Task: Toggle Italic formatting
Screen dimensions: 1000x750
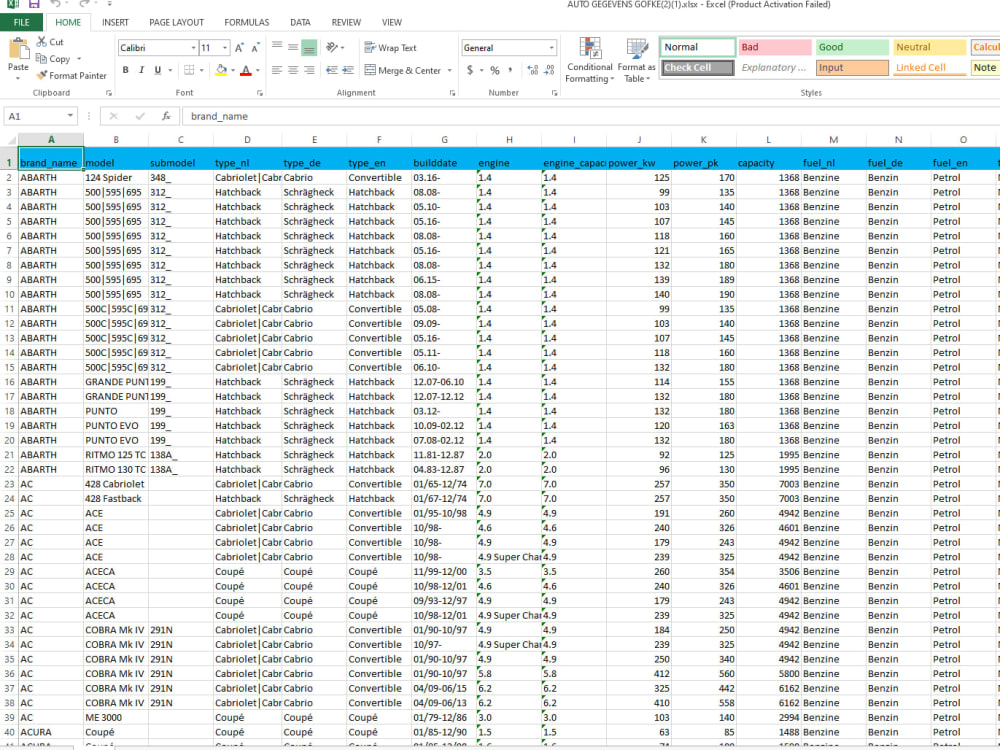Action: [x=142, y=70]
